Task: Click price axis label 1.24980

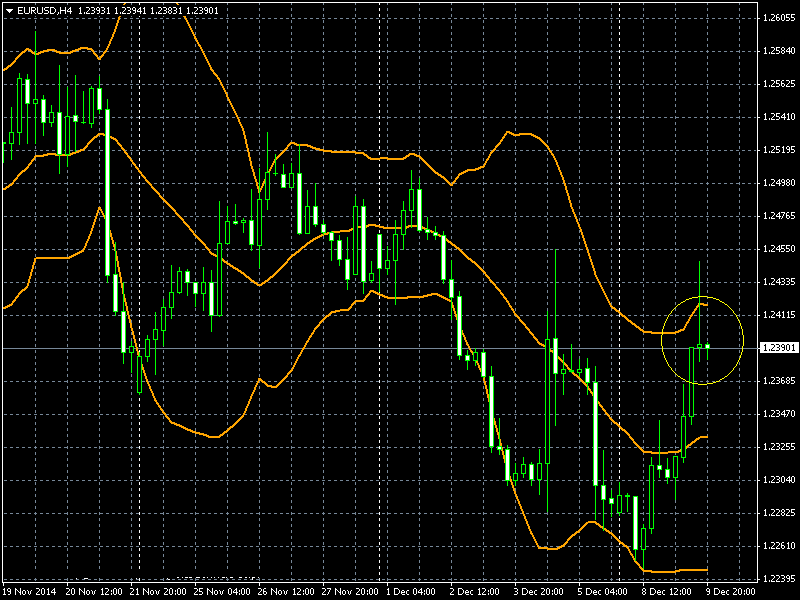Action: 779,183
